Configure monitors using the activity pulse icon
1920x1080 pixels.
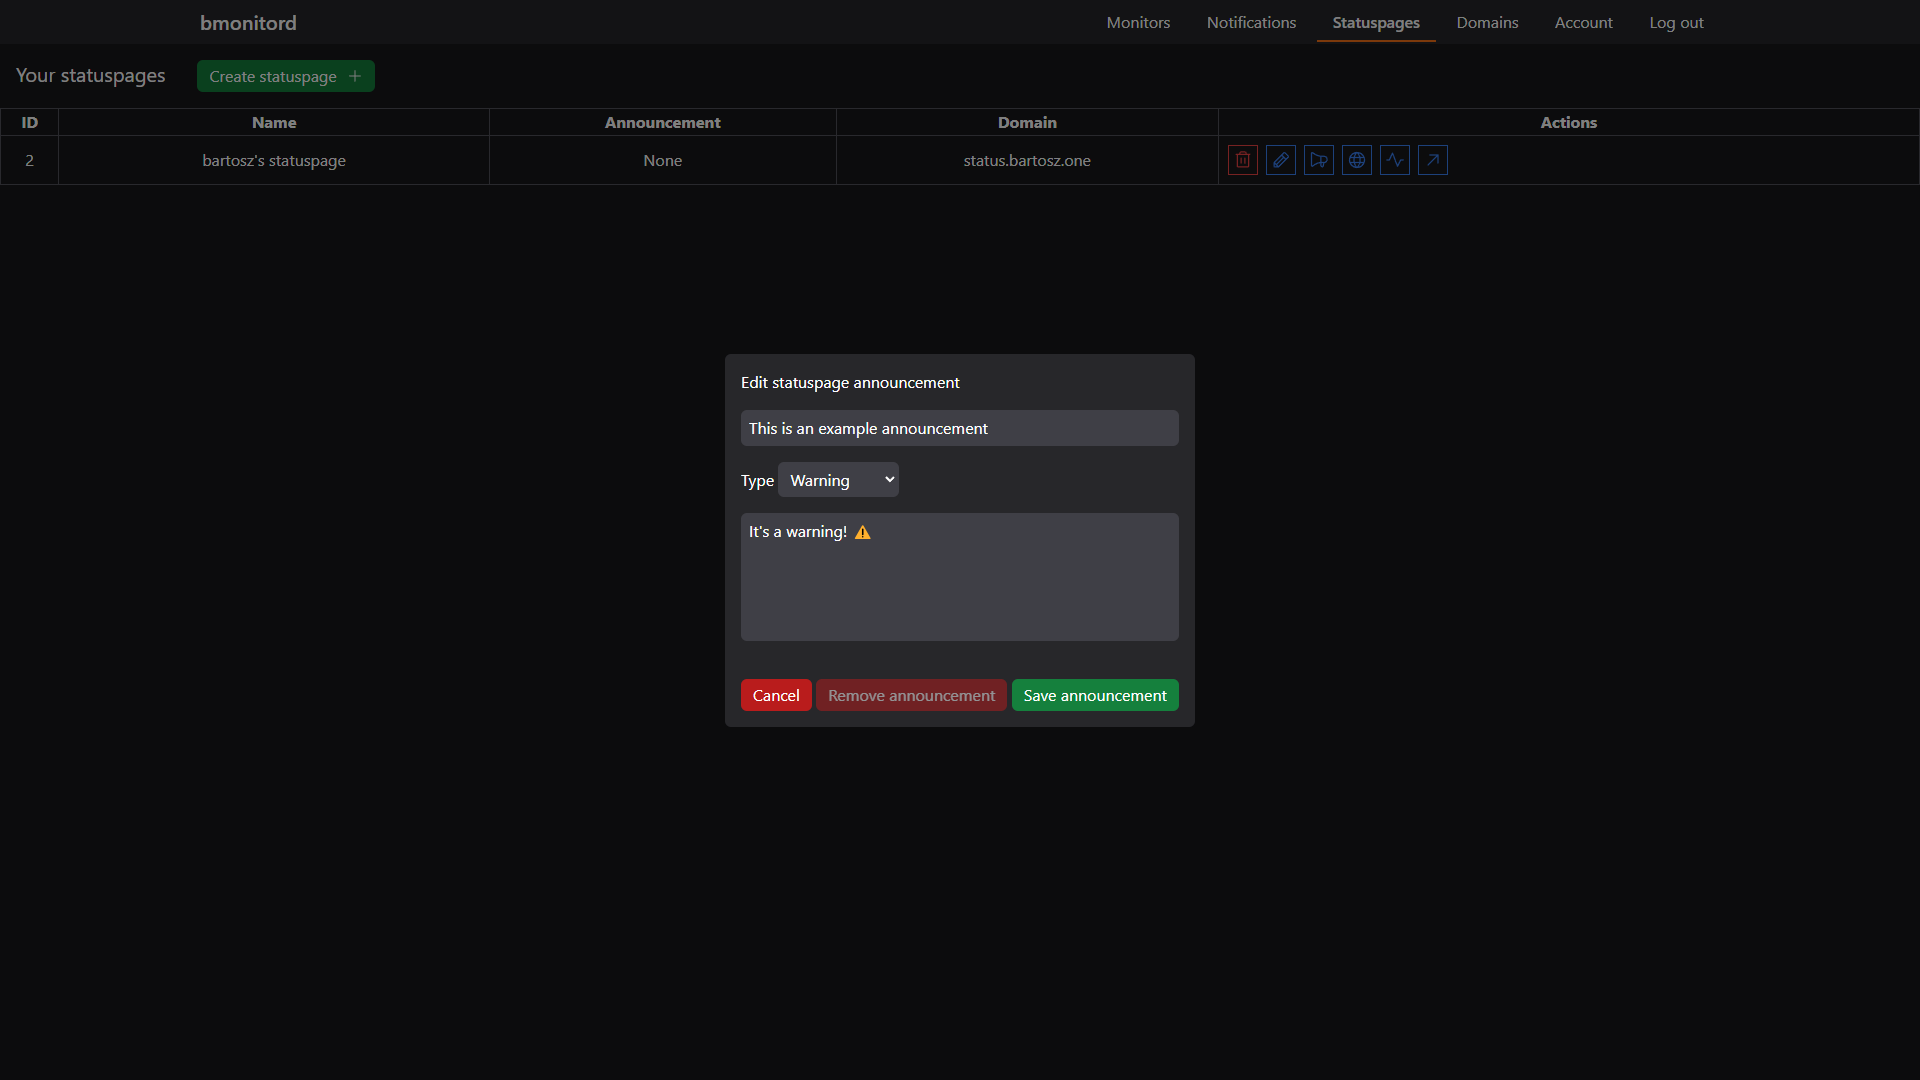pos(1394,160)
